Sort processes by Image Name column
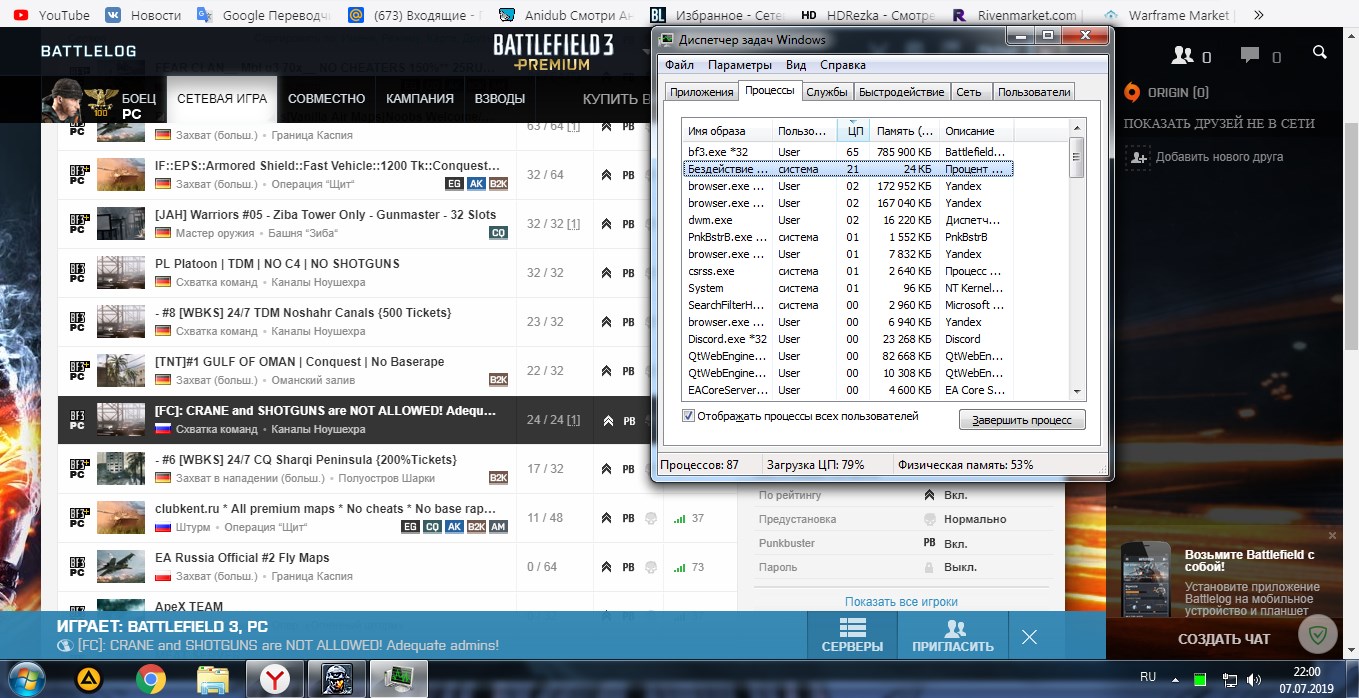Image resolution: width=1359 pixels, height=698 pixels. point(727,131)
